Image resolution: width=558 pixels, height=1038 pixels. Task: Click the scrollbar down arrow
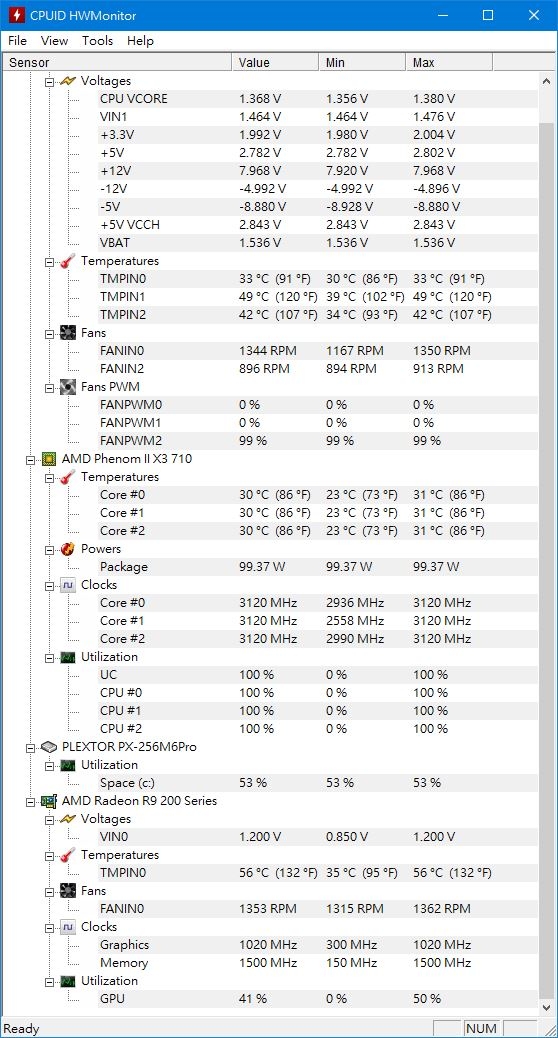547,1008
